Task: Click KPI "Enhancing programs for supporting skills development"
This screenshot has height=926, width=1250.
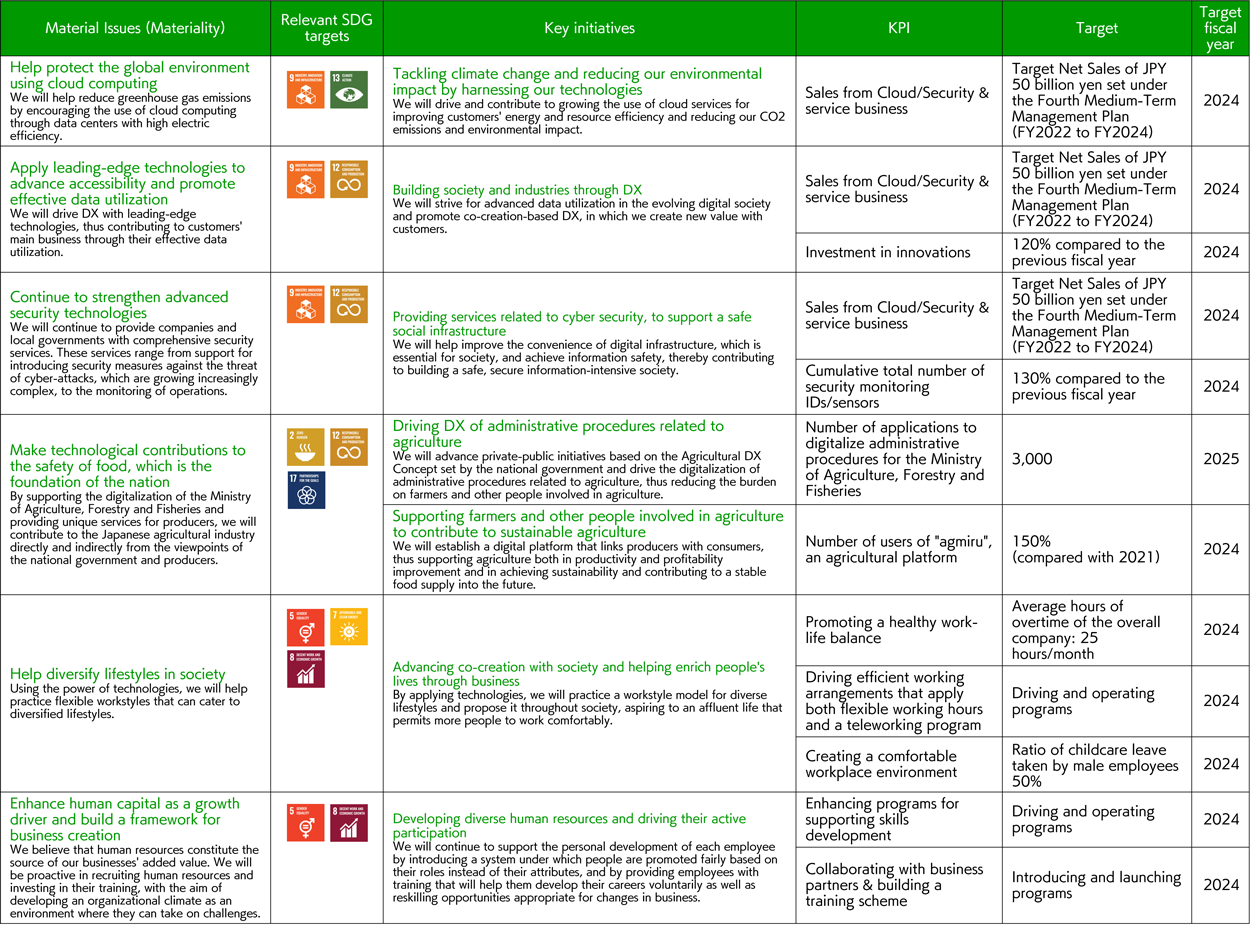Action: tap(882, 819)
